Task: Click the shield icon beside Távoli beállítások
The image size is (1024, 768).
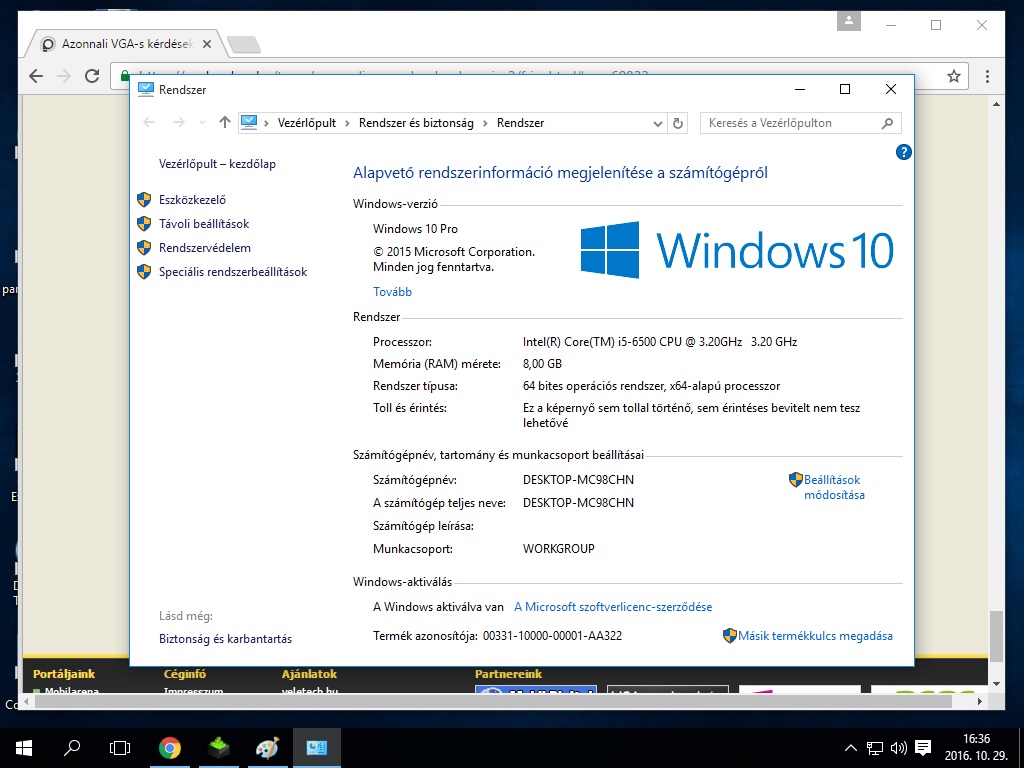Action: [x=144, y=224]
